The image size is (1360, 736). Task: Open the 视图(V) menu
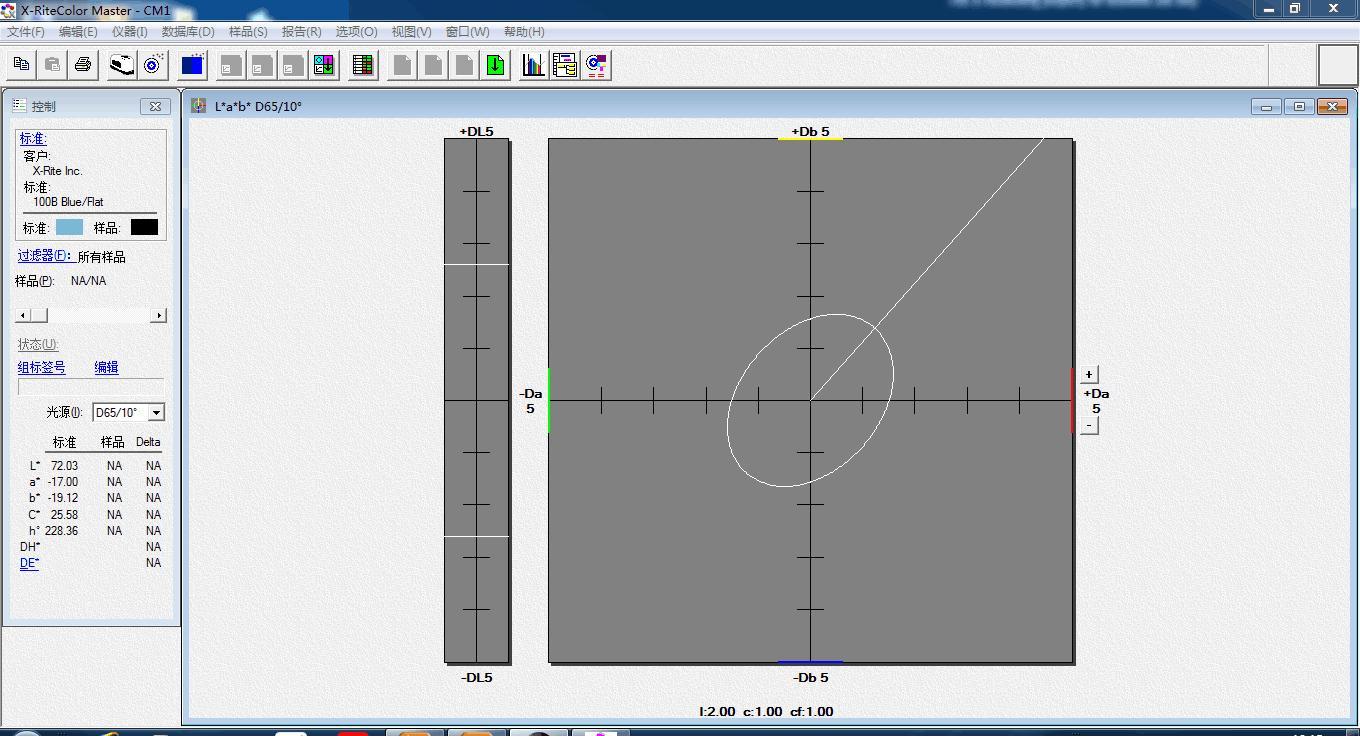click(x=411, y=32)
